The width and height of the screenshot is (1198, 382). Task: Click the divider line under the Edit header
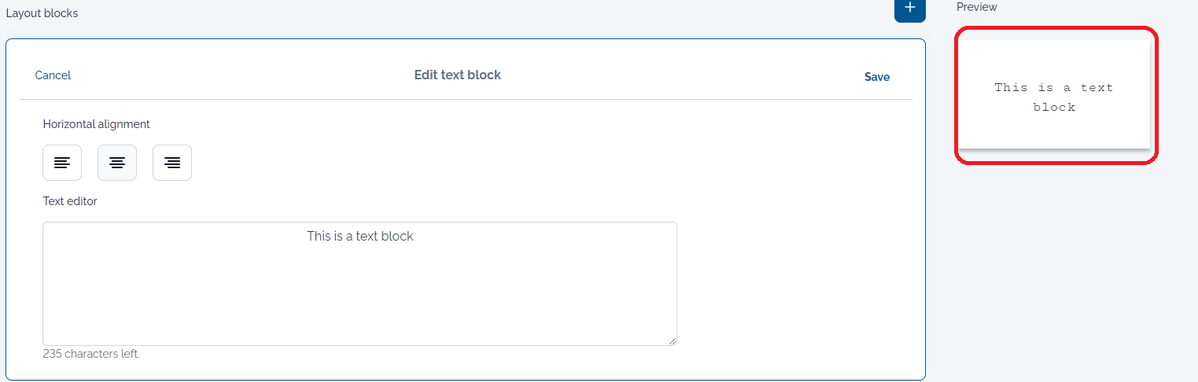coord(465,99)
